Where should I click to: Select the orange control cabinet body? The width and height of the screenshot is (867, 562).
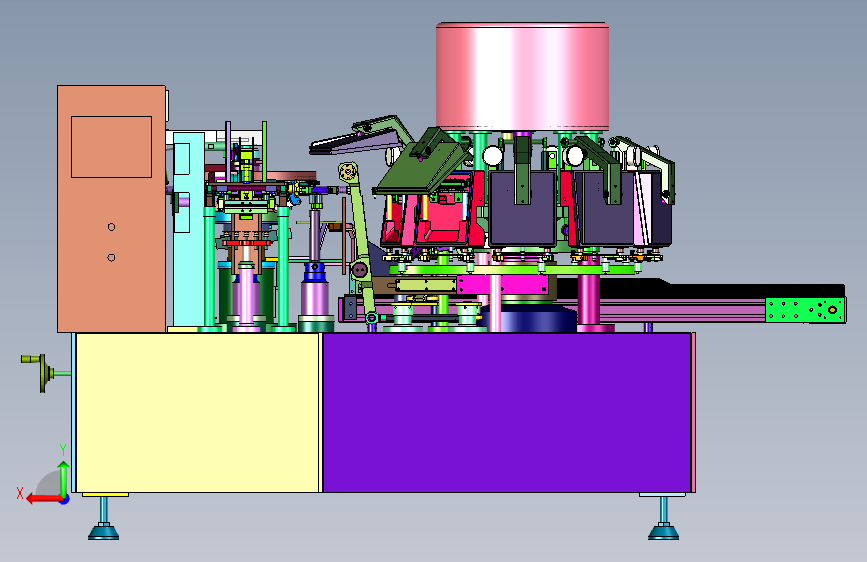[111, 209]
